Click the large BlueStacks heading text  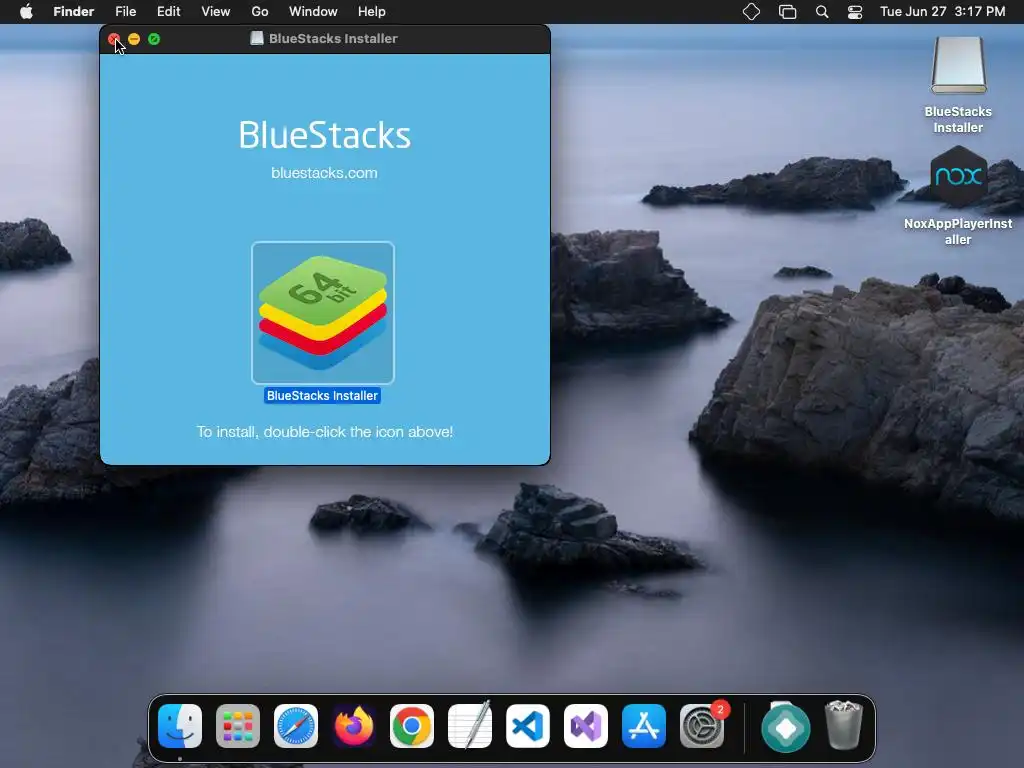(x=325, y=135)
